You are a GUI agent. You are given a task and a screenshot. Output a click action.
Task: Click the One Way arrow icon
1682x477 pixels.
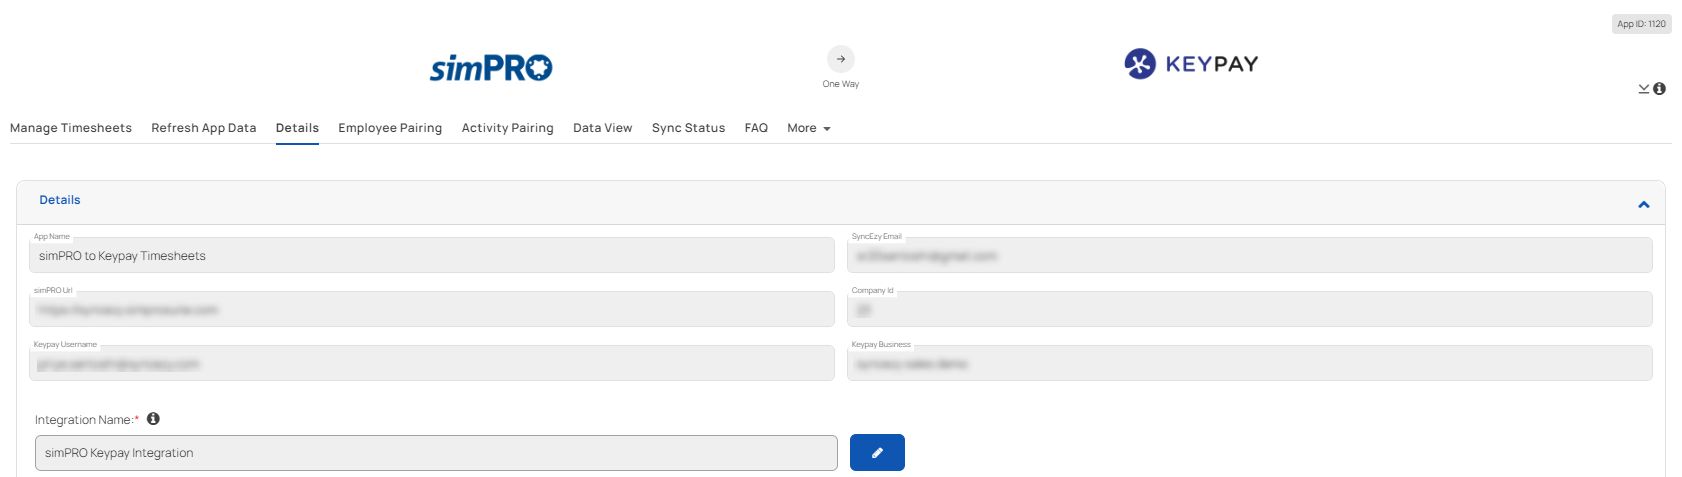coord(841,58)
